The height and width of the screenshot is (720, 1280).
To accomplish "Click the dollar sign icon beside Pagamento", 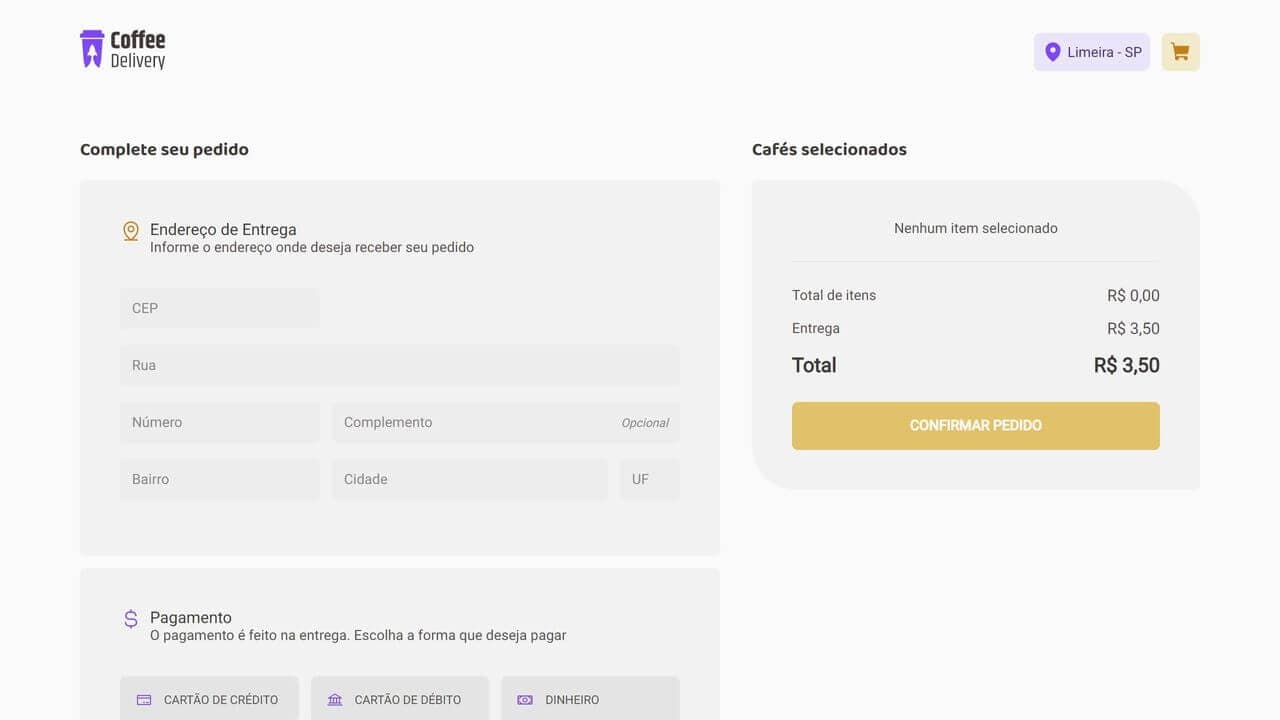I will [x=131, y=619].
